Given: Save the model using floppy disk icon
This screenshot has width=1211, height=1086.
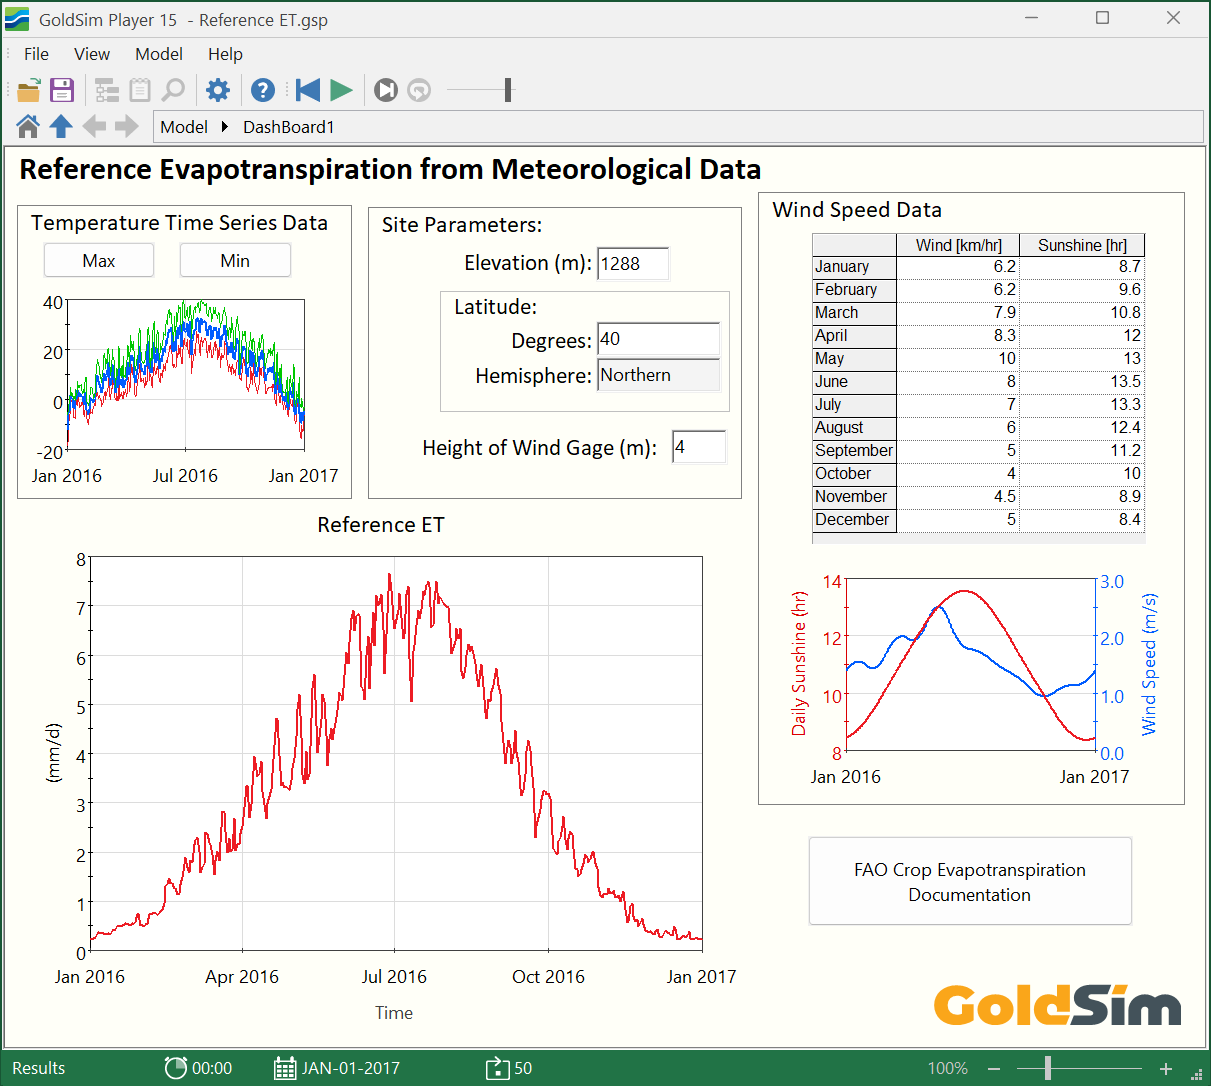Looking at the screenshot, I should click(62, 91).
